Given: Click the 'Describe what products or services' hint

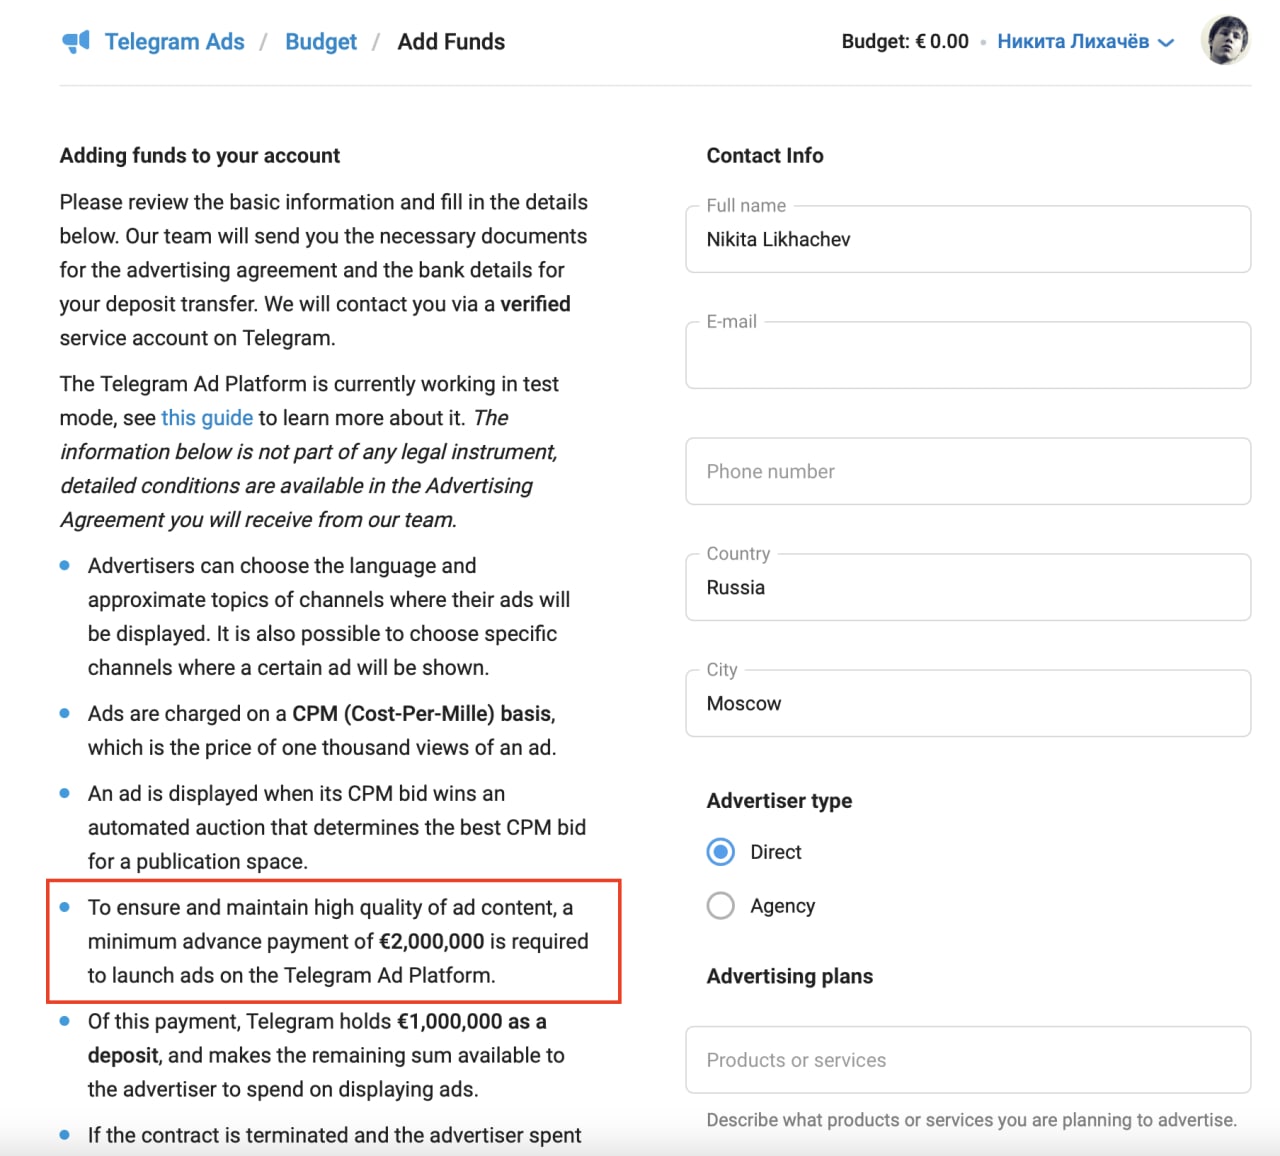Looking at the screenshot, I should click(x=972, y=1120).
